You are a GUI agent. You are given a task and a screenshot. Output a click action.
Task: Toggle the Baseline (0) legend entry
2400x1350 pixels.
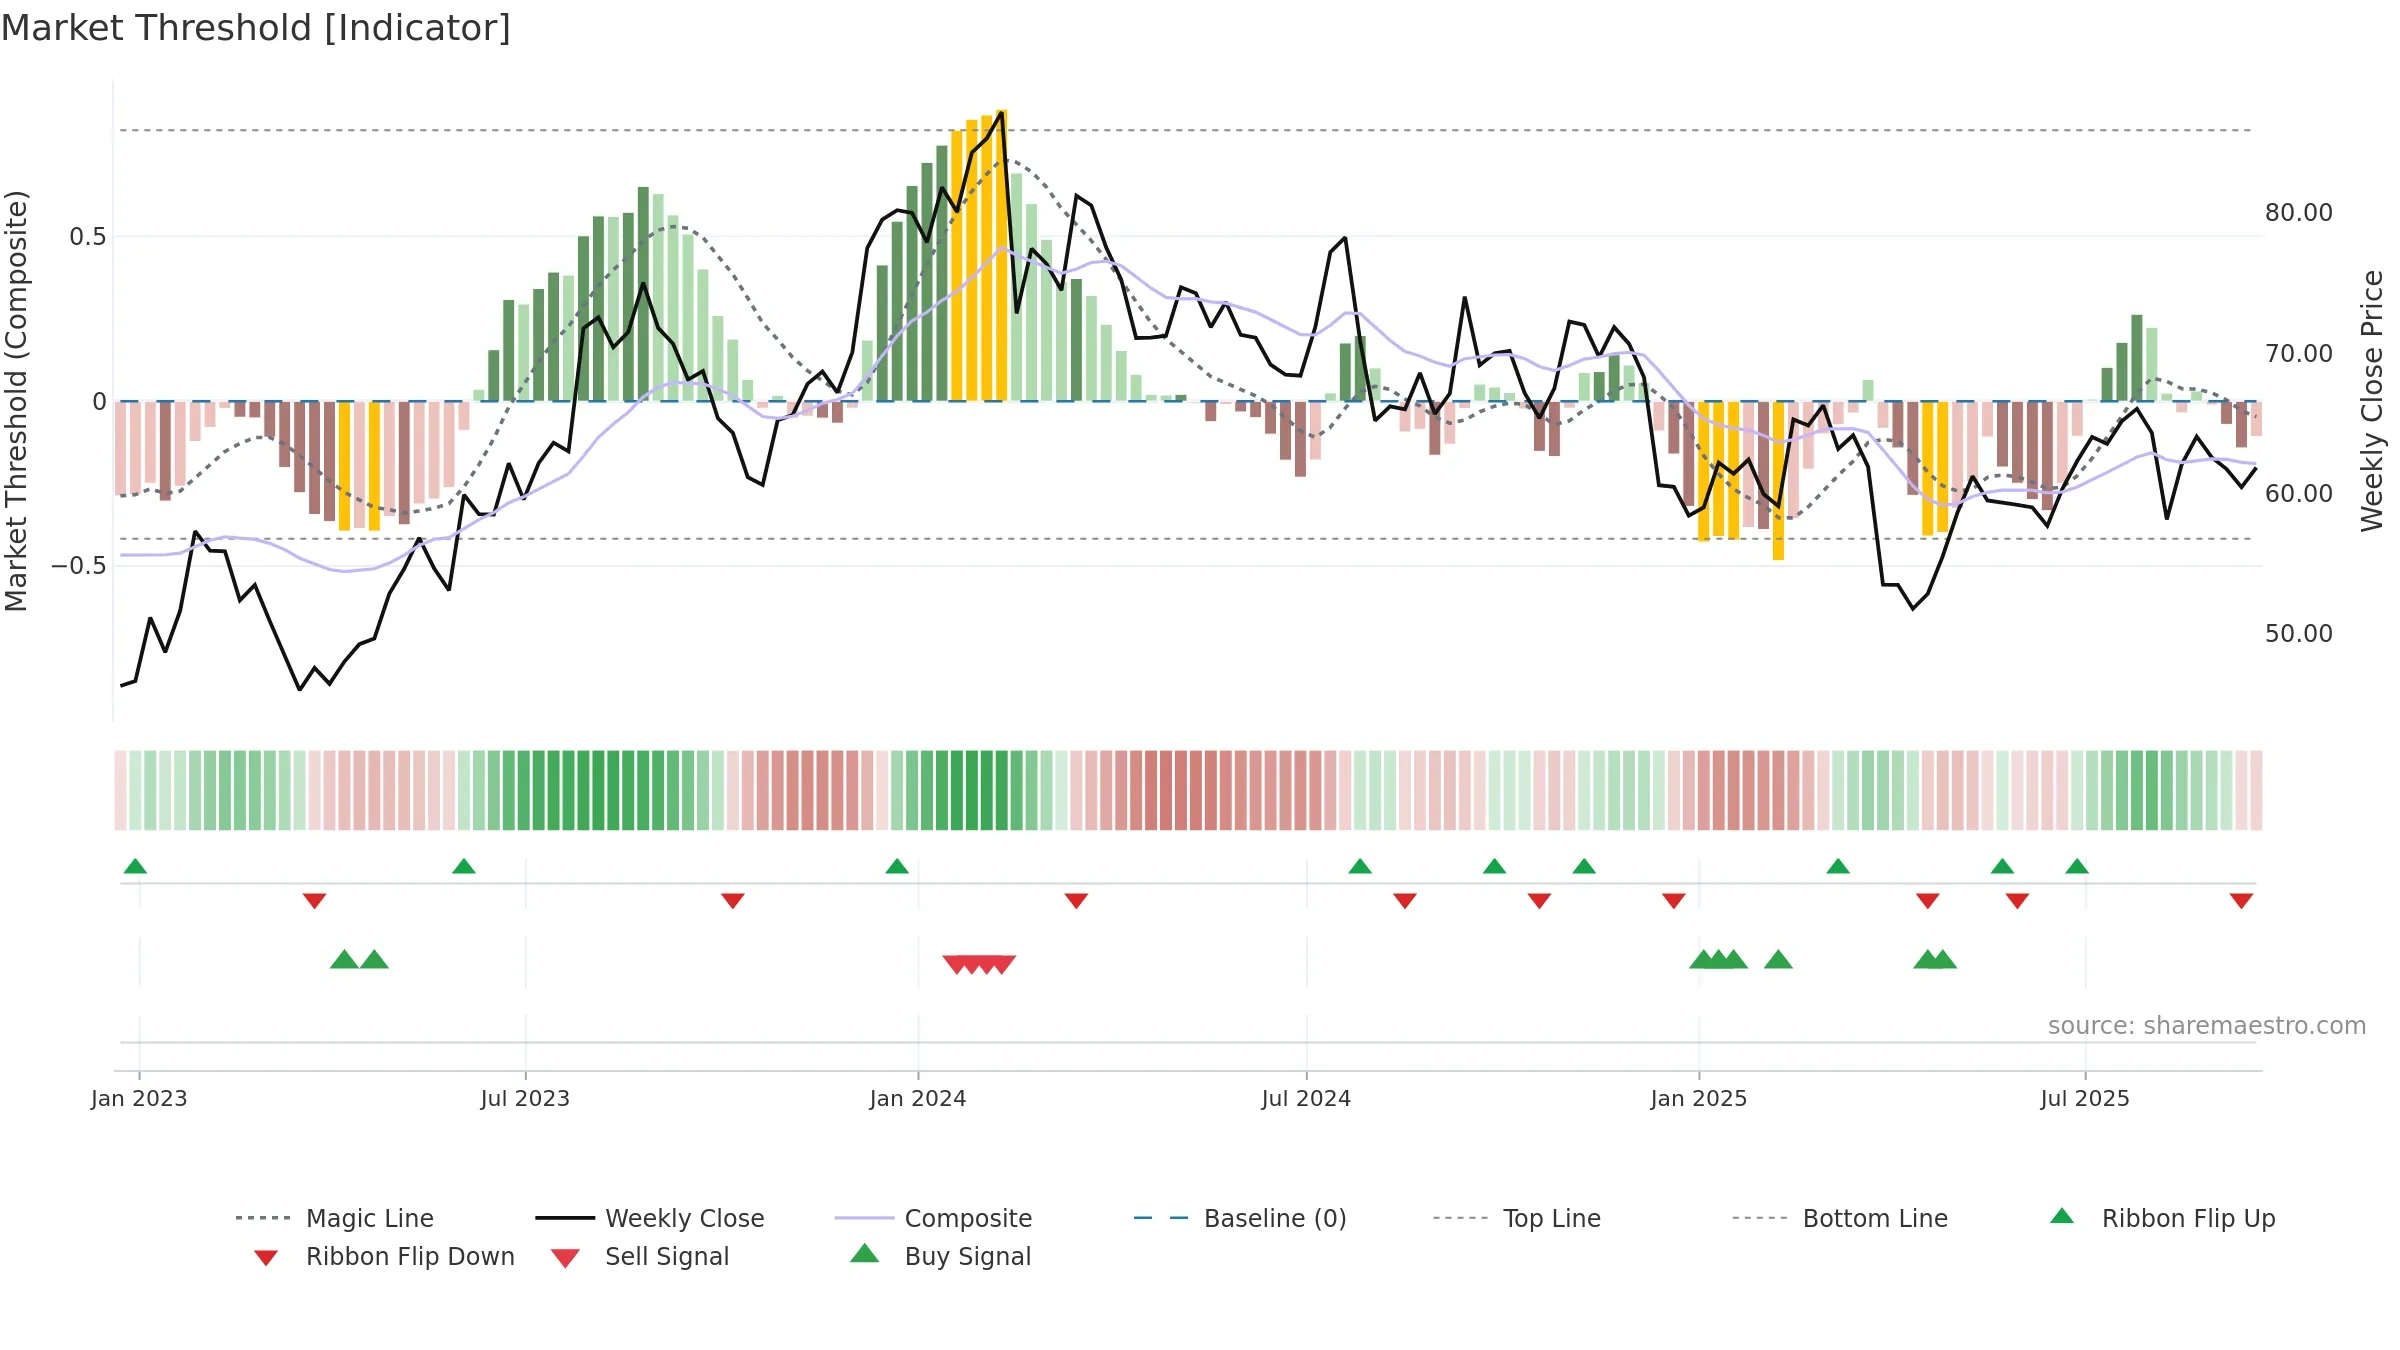(1240, 1218)
